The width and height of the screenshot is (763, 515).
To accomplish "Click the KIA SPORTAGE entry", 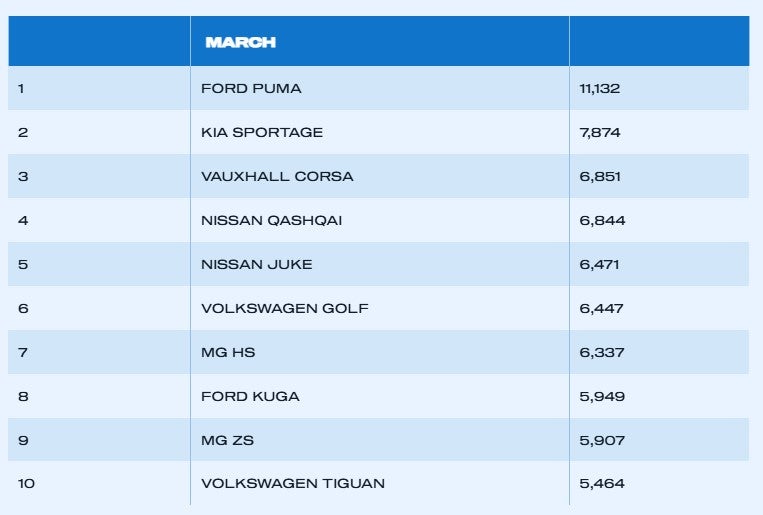I will (262, 132).
